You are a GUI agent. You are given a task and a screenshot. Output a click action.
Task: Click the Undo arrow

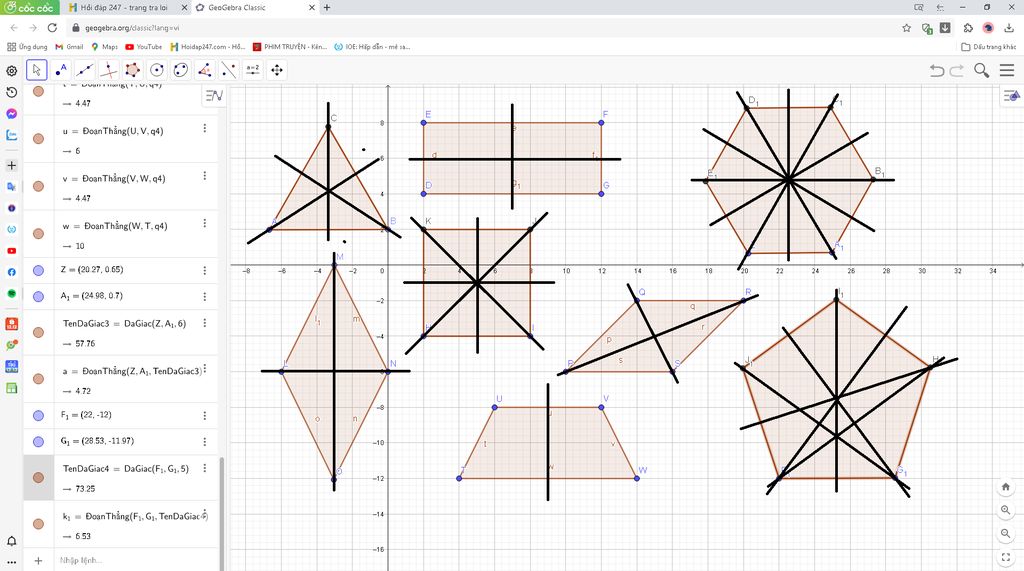point(937,71)
